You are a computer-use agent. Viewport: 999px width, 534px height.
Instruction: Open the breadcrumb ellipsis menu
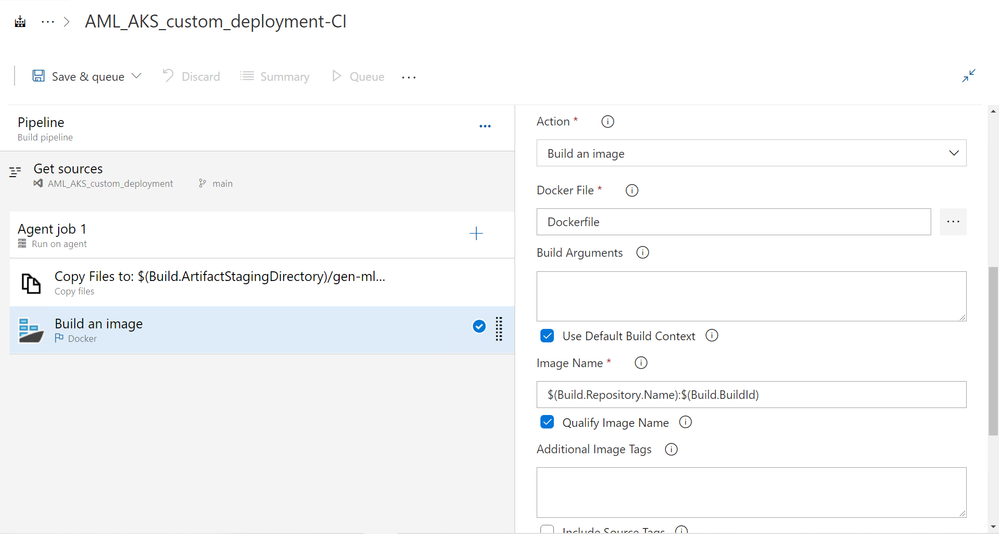tap(47, 22)
